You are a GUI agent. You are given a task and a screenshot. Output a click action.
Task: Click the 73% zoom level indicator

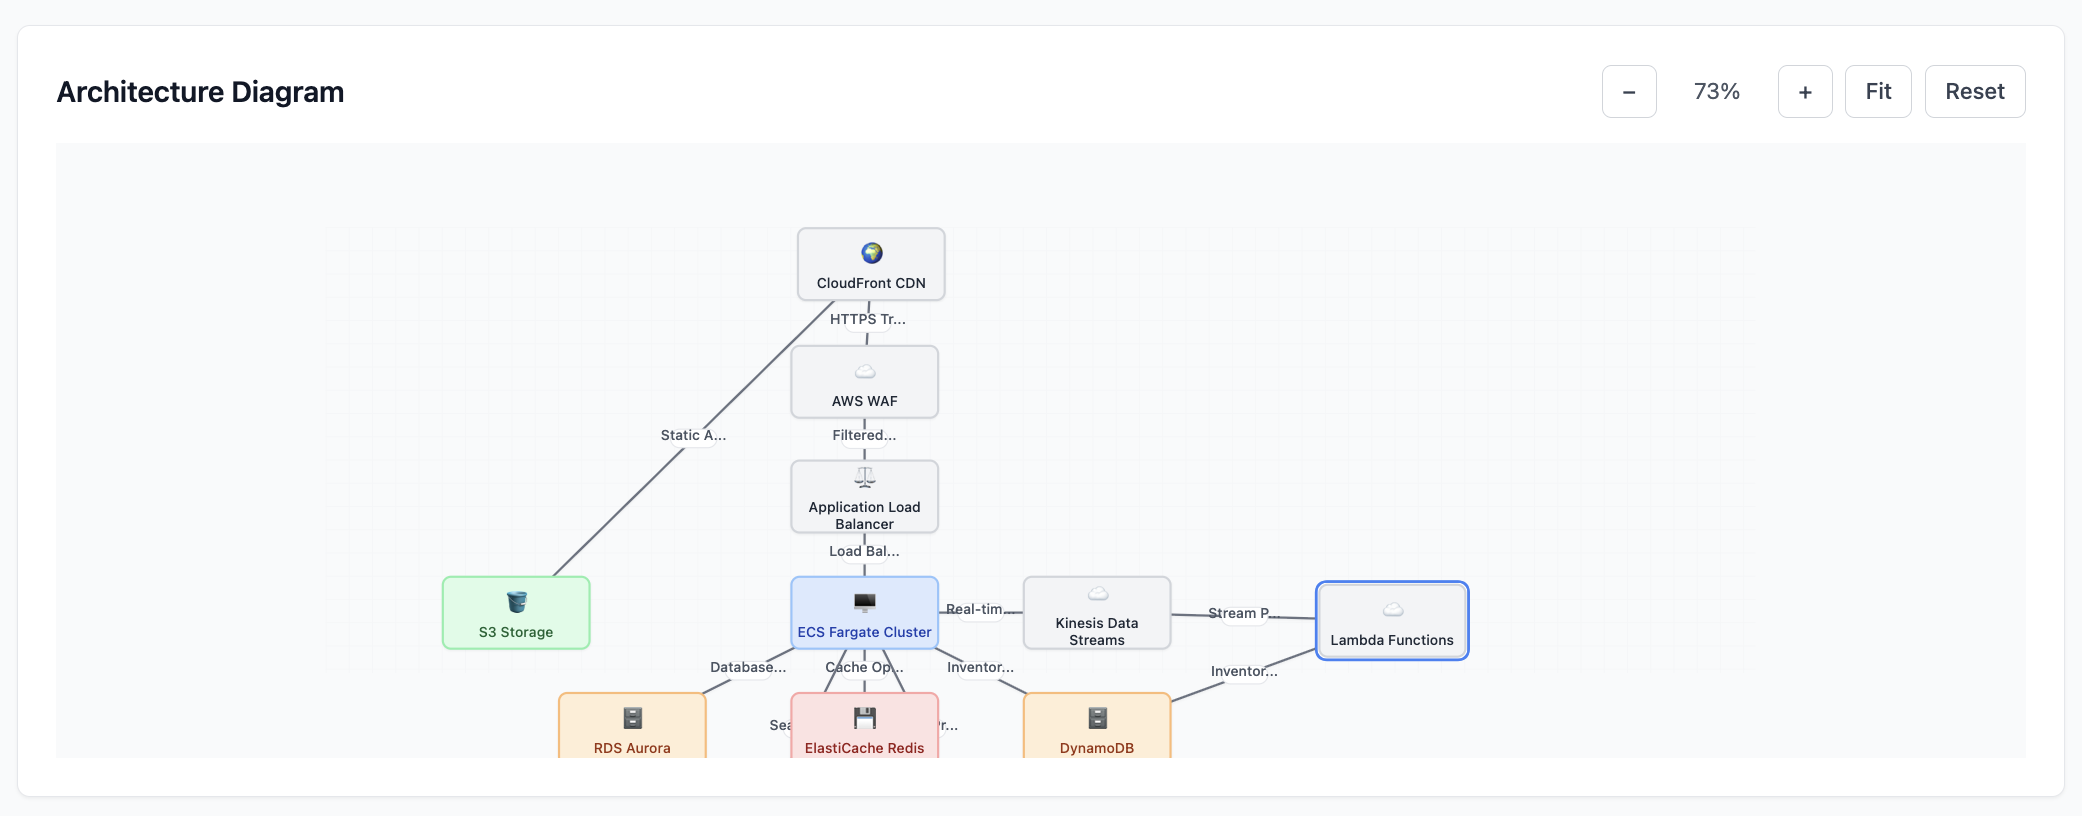click(1717, 92)
